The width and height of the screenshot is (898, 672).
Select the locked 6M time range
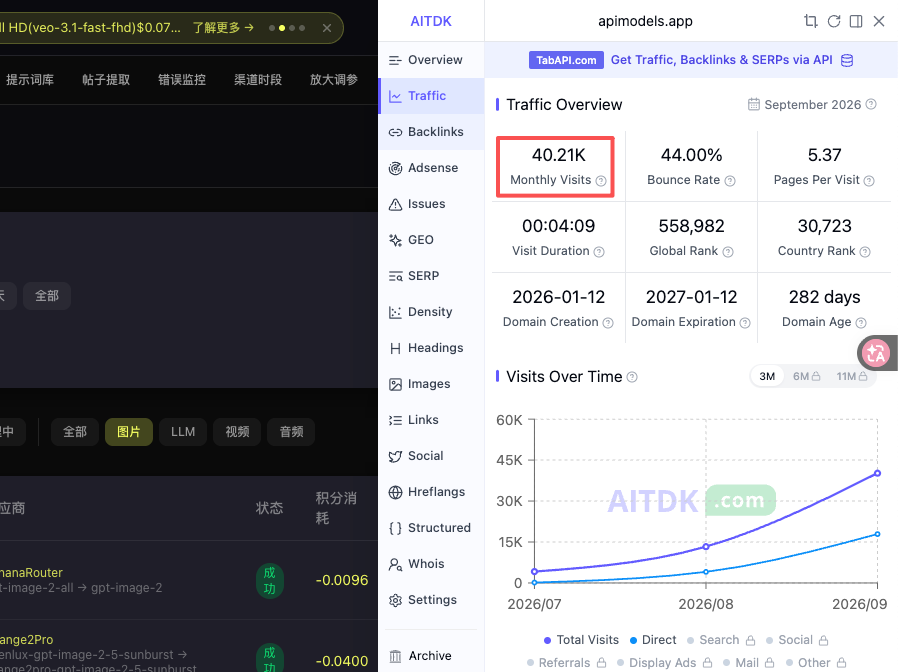pyautogui.click(x=806, y=376)
